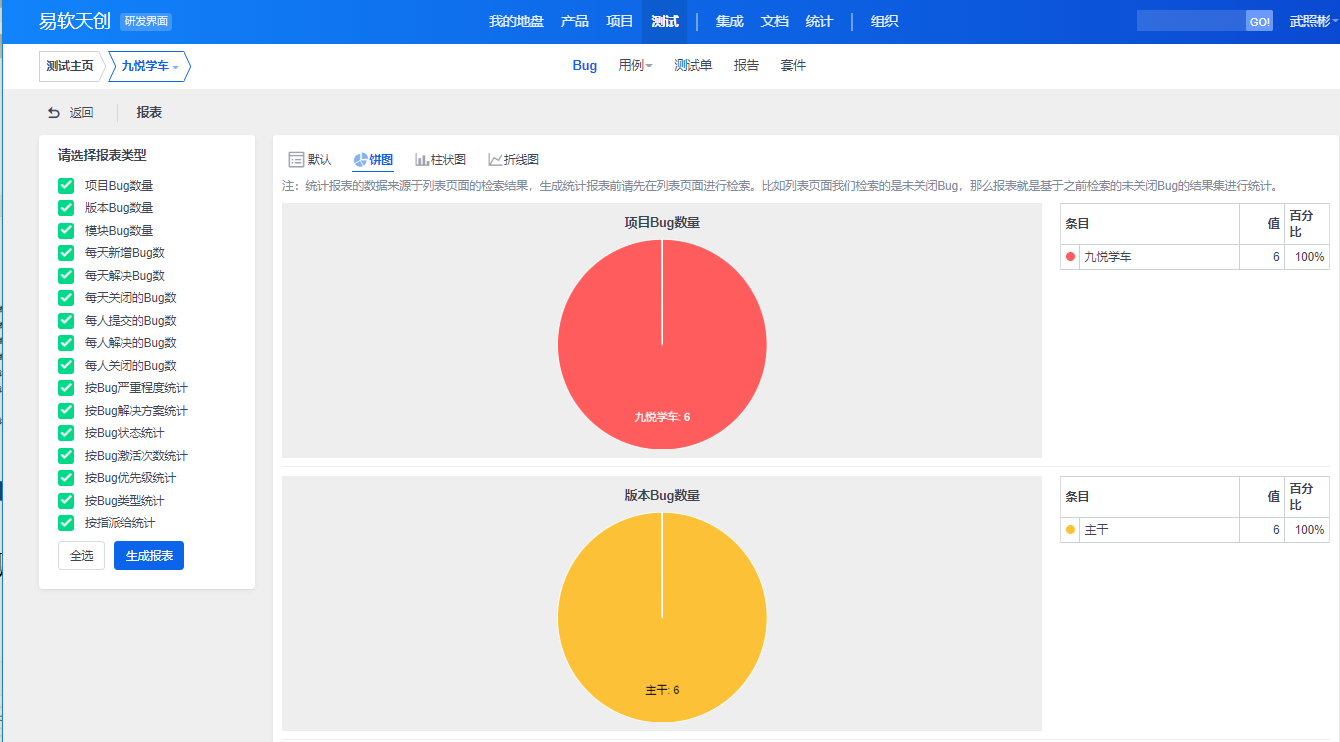
Task: Switch to the 折线图 line chart view
Action: click(514, 160)
